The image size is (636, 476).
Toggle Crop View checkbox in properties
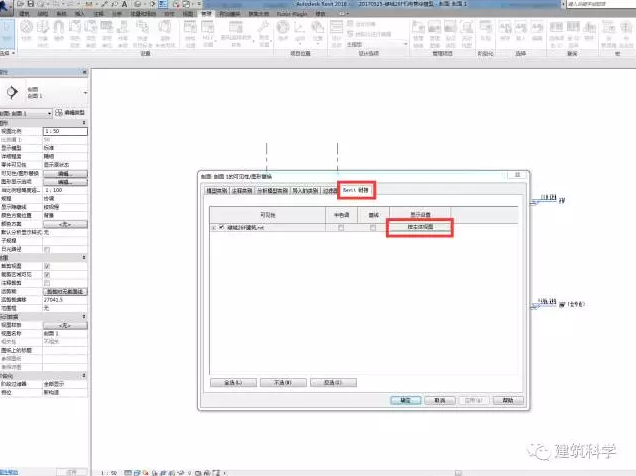tap(47, 266)
